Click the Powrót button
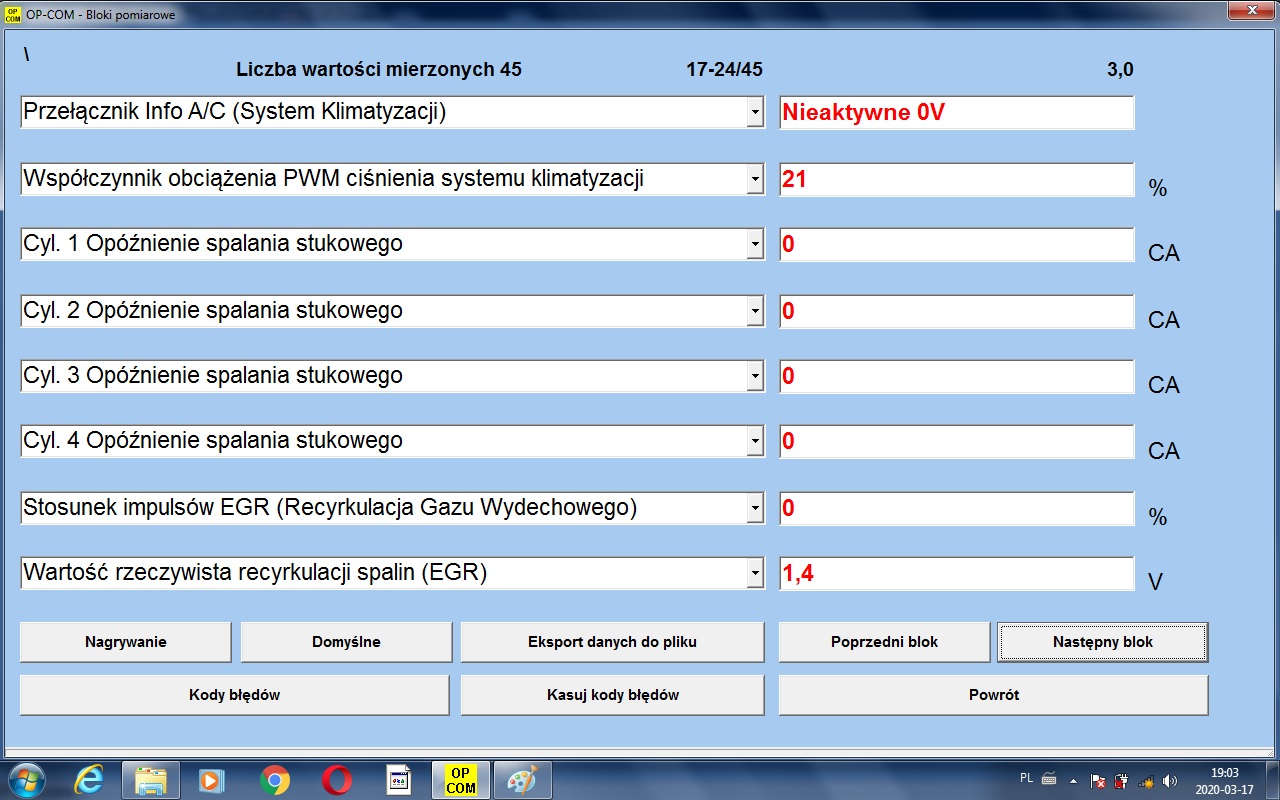The height and width of the screenshot is (800, 1280). (x=993, y=695)
